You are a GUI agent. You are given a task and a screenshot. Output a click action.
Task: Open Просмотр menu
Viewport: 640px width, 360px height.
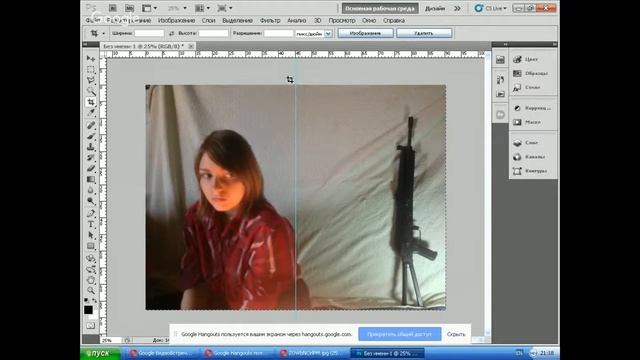pos(342,20)
